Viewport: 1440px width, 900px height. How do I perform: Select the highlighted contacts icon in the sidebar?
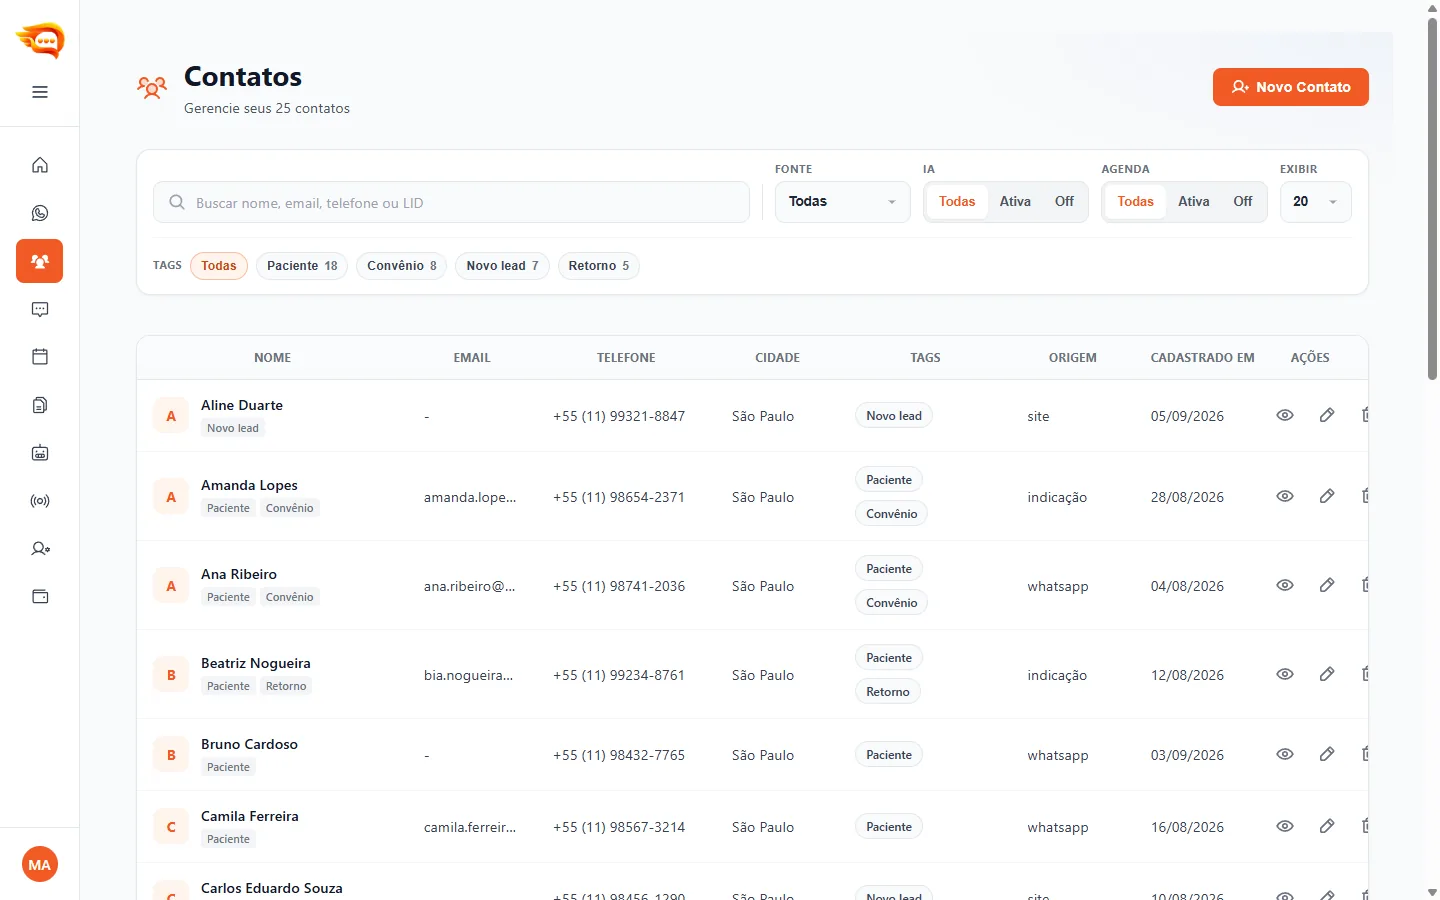tap(40, 261)
